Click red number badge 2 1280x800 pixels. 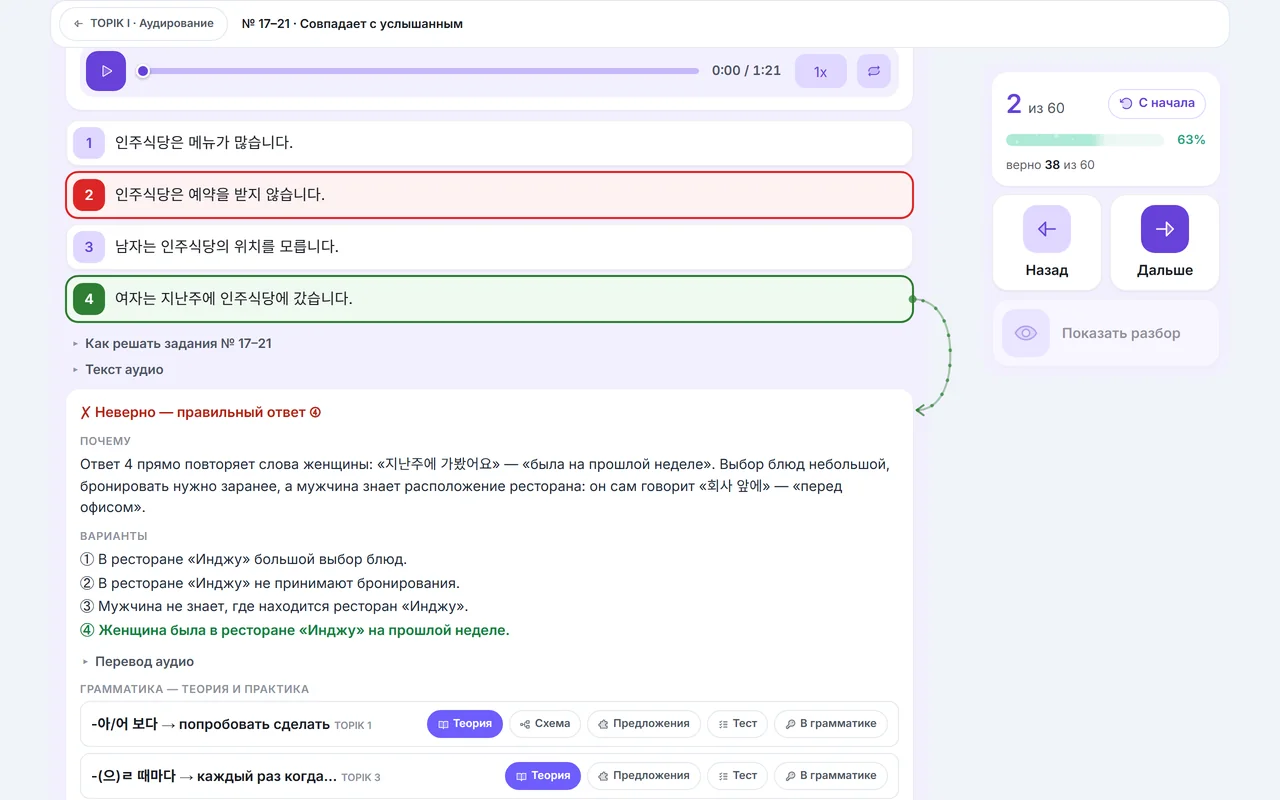(x=89, y=195)
